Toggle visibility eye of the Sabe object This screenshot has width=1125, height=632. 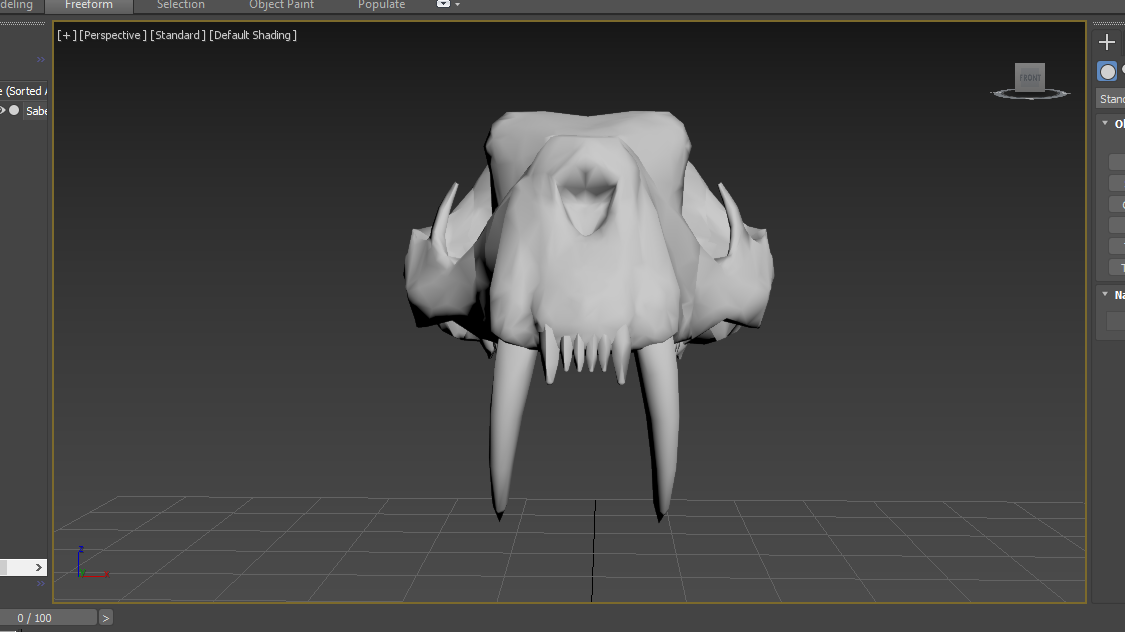(x=3, y=111)
